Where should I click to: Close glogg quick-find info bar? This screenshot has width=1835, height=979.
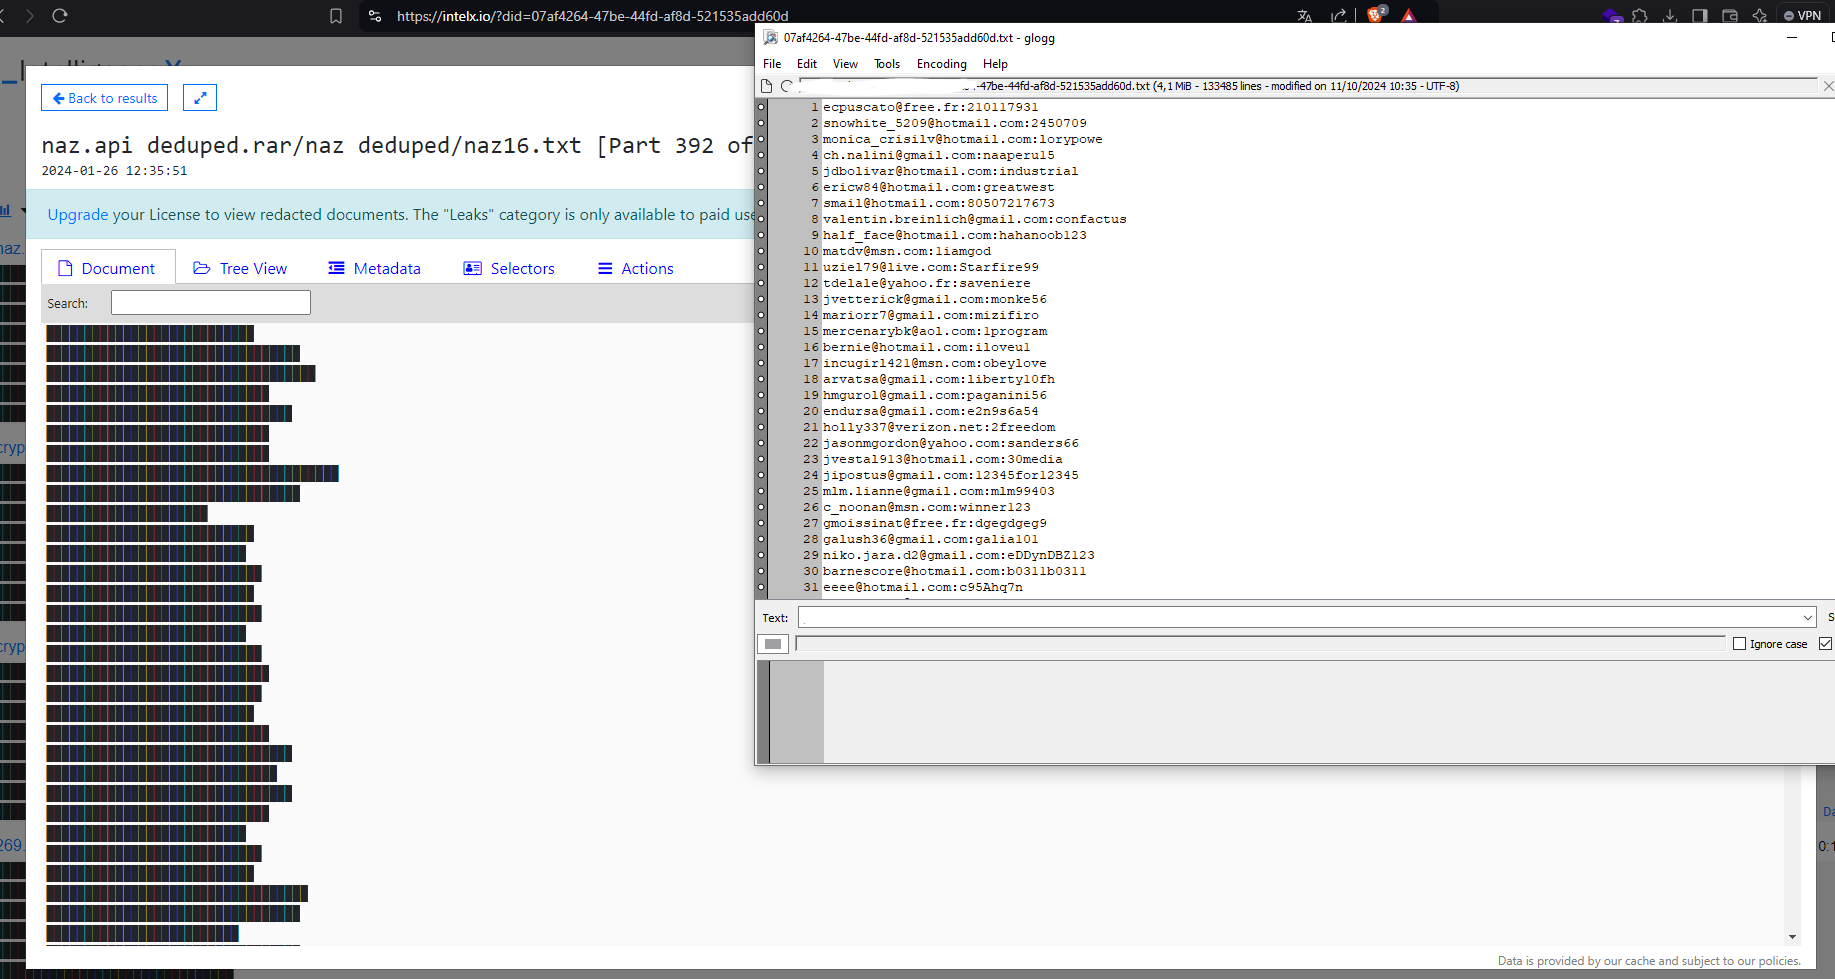click(1828, 86)
